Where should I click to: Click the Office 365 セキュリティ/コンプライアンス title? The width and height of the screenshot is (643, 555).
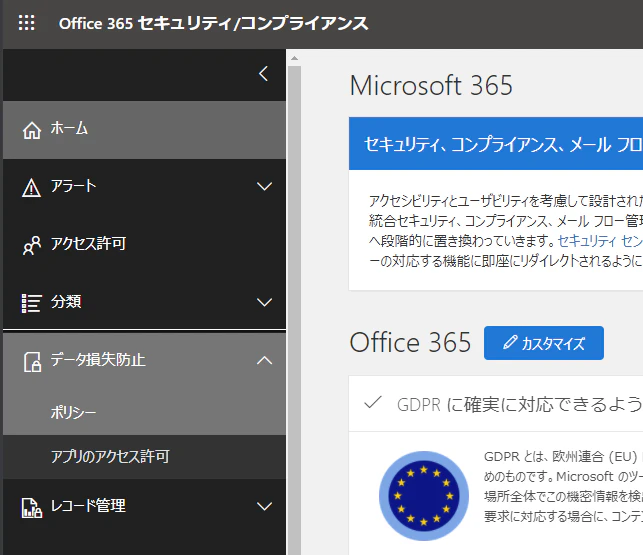[x=213, y=23]
